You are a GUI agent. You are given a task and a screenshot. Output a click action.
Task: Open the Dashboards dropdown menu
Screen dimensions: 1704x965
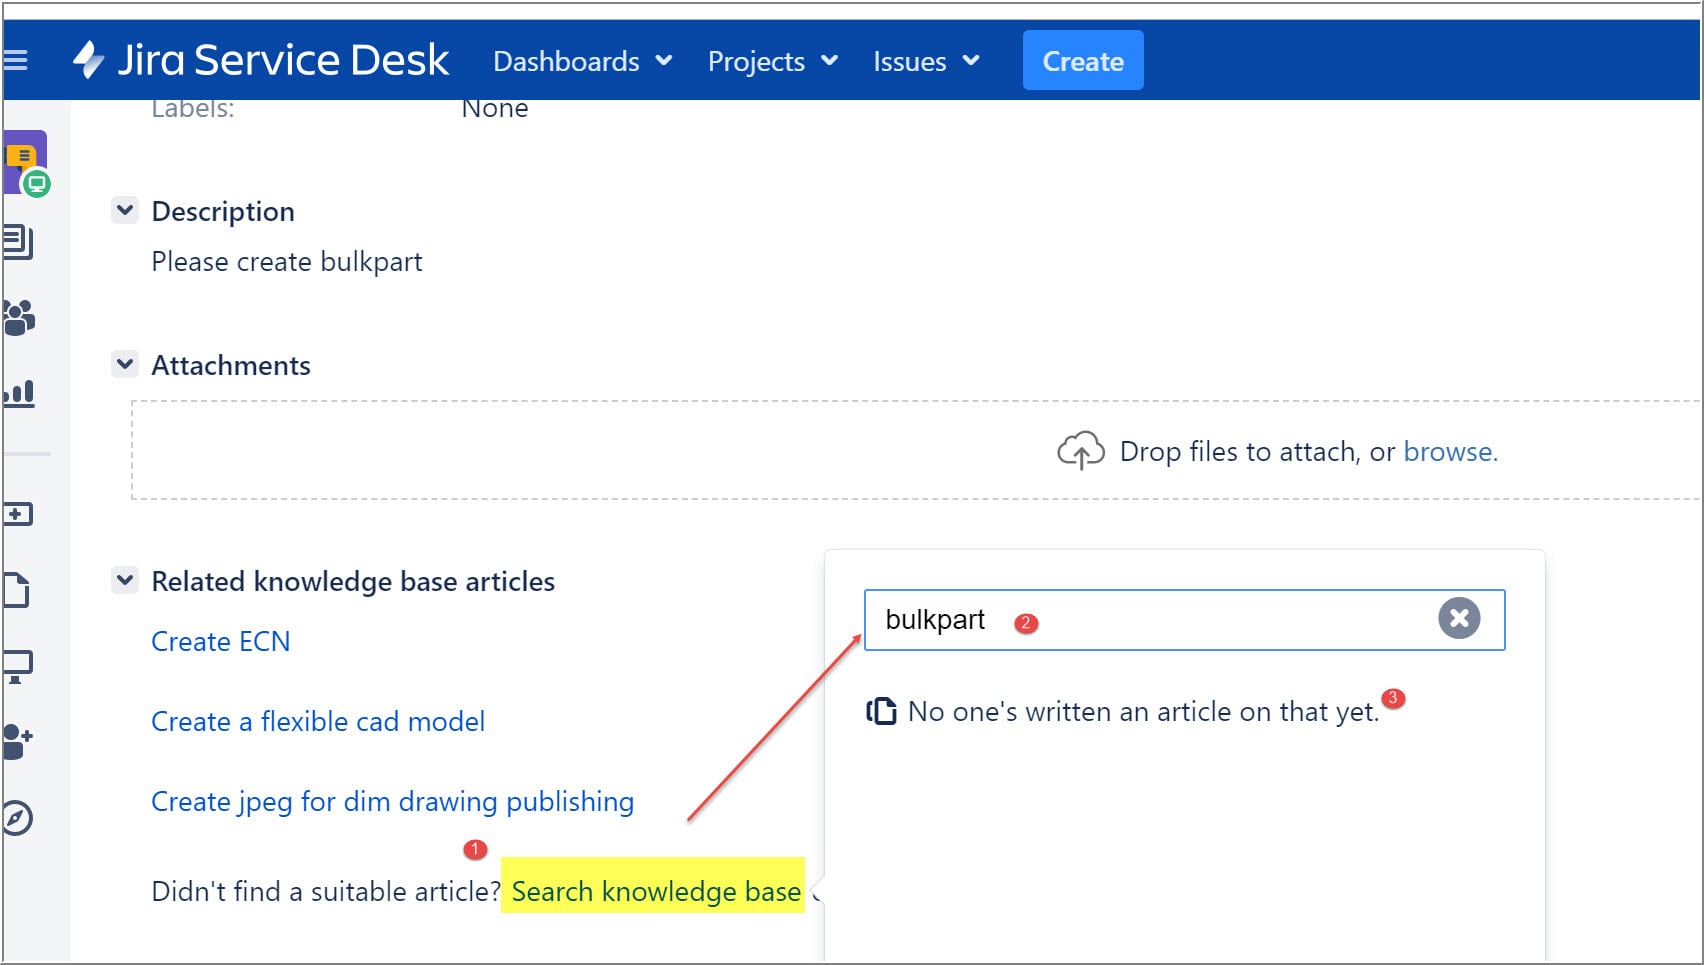point(582,61)
